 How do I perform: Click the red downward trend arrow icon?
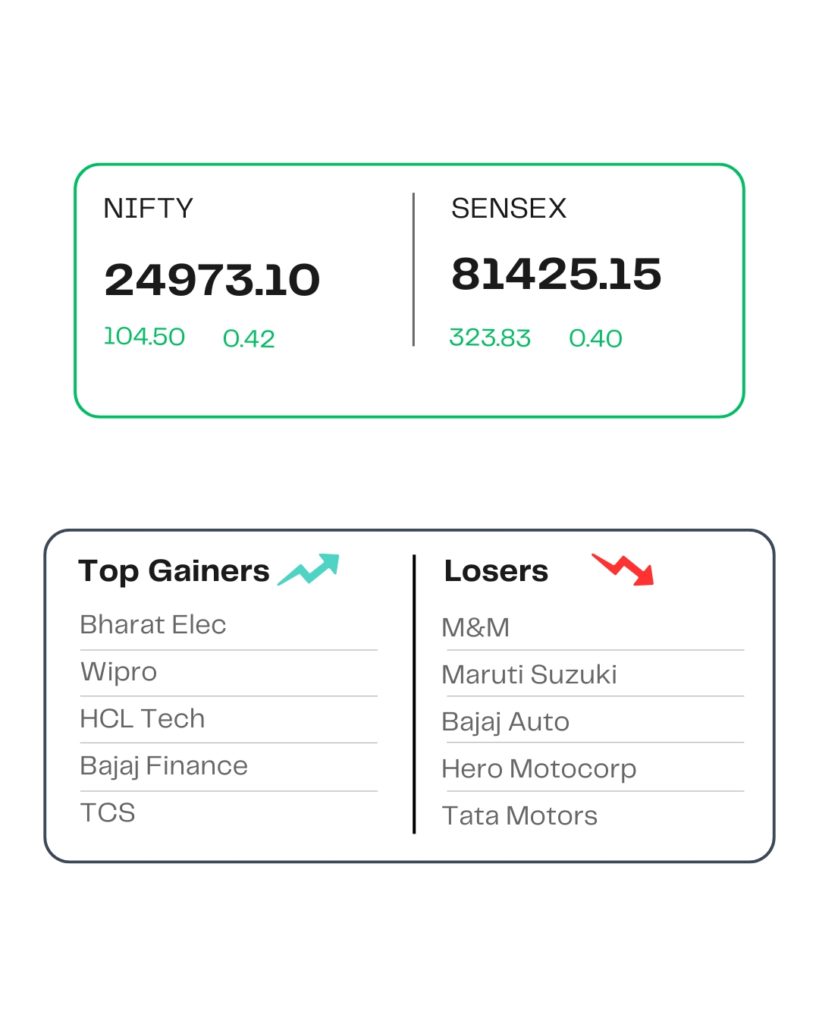pos(623,569)
